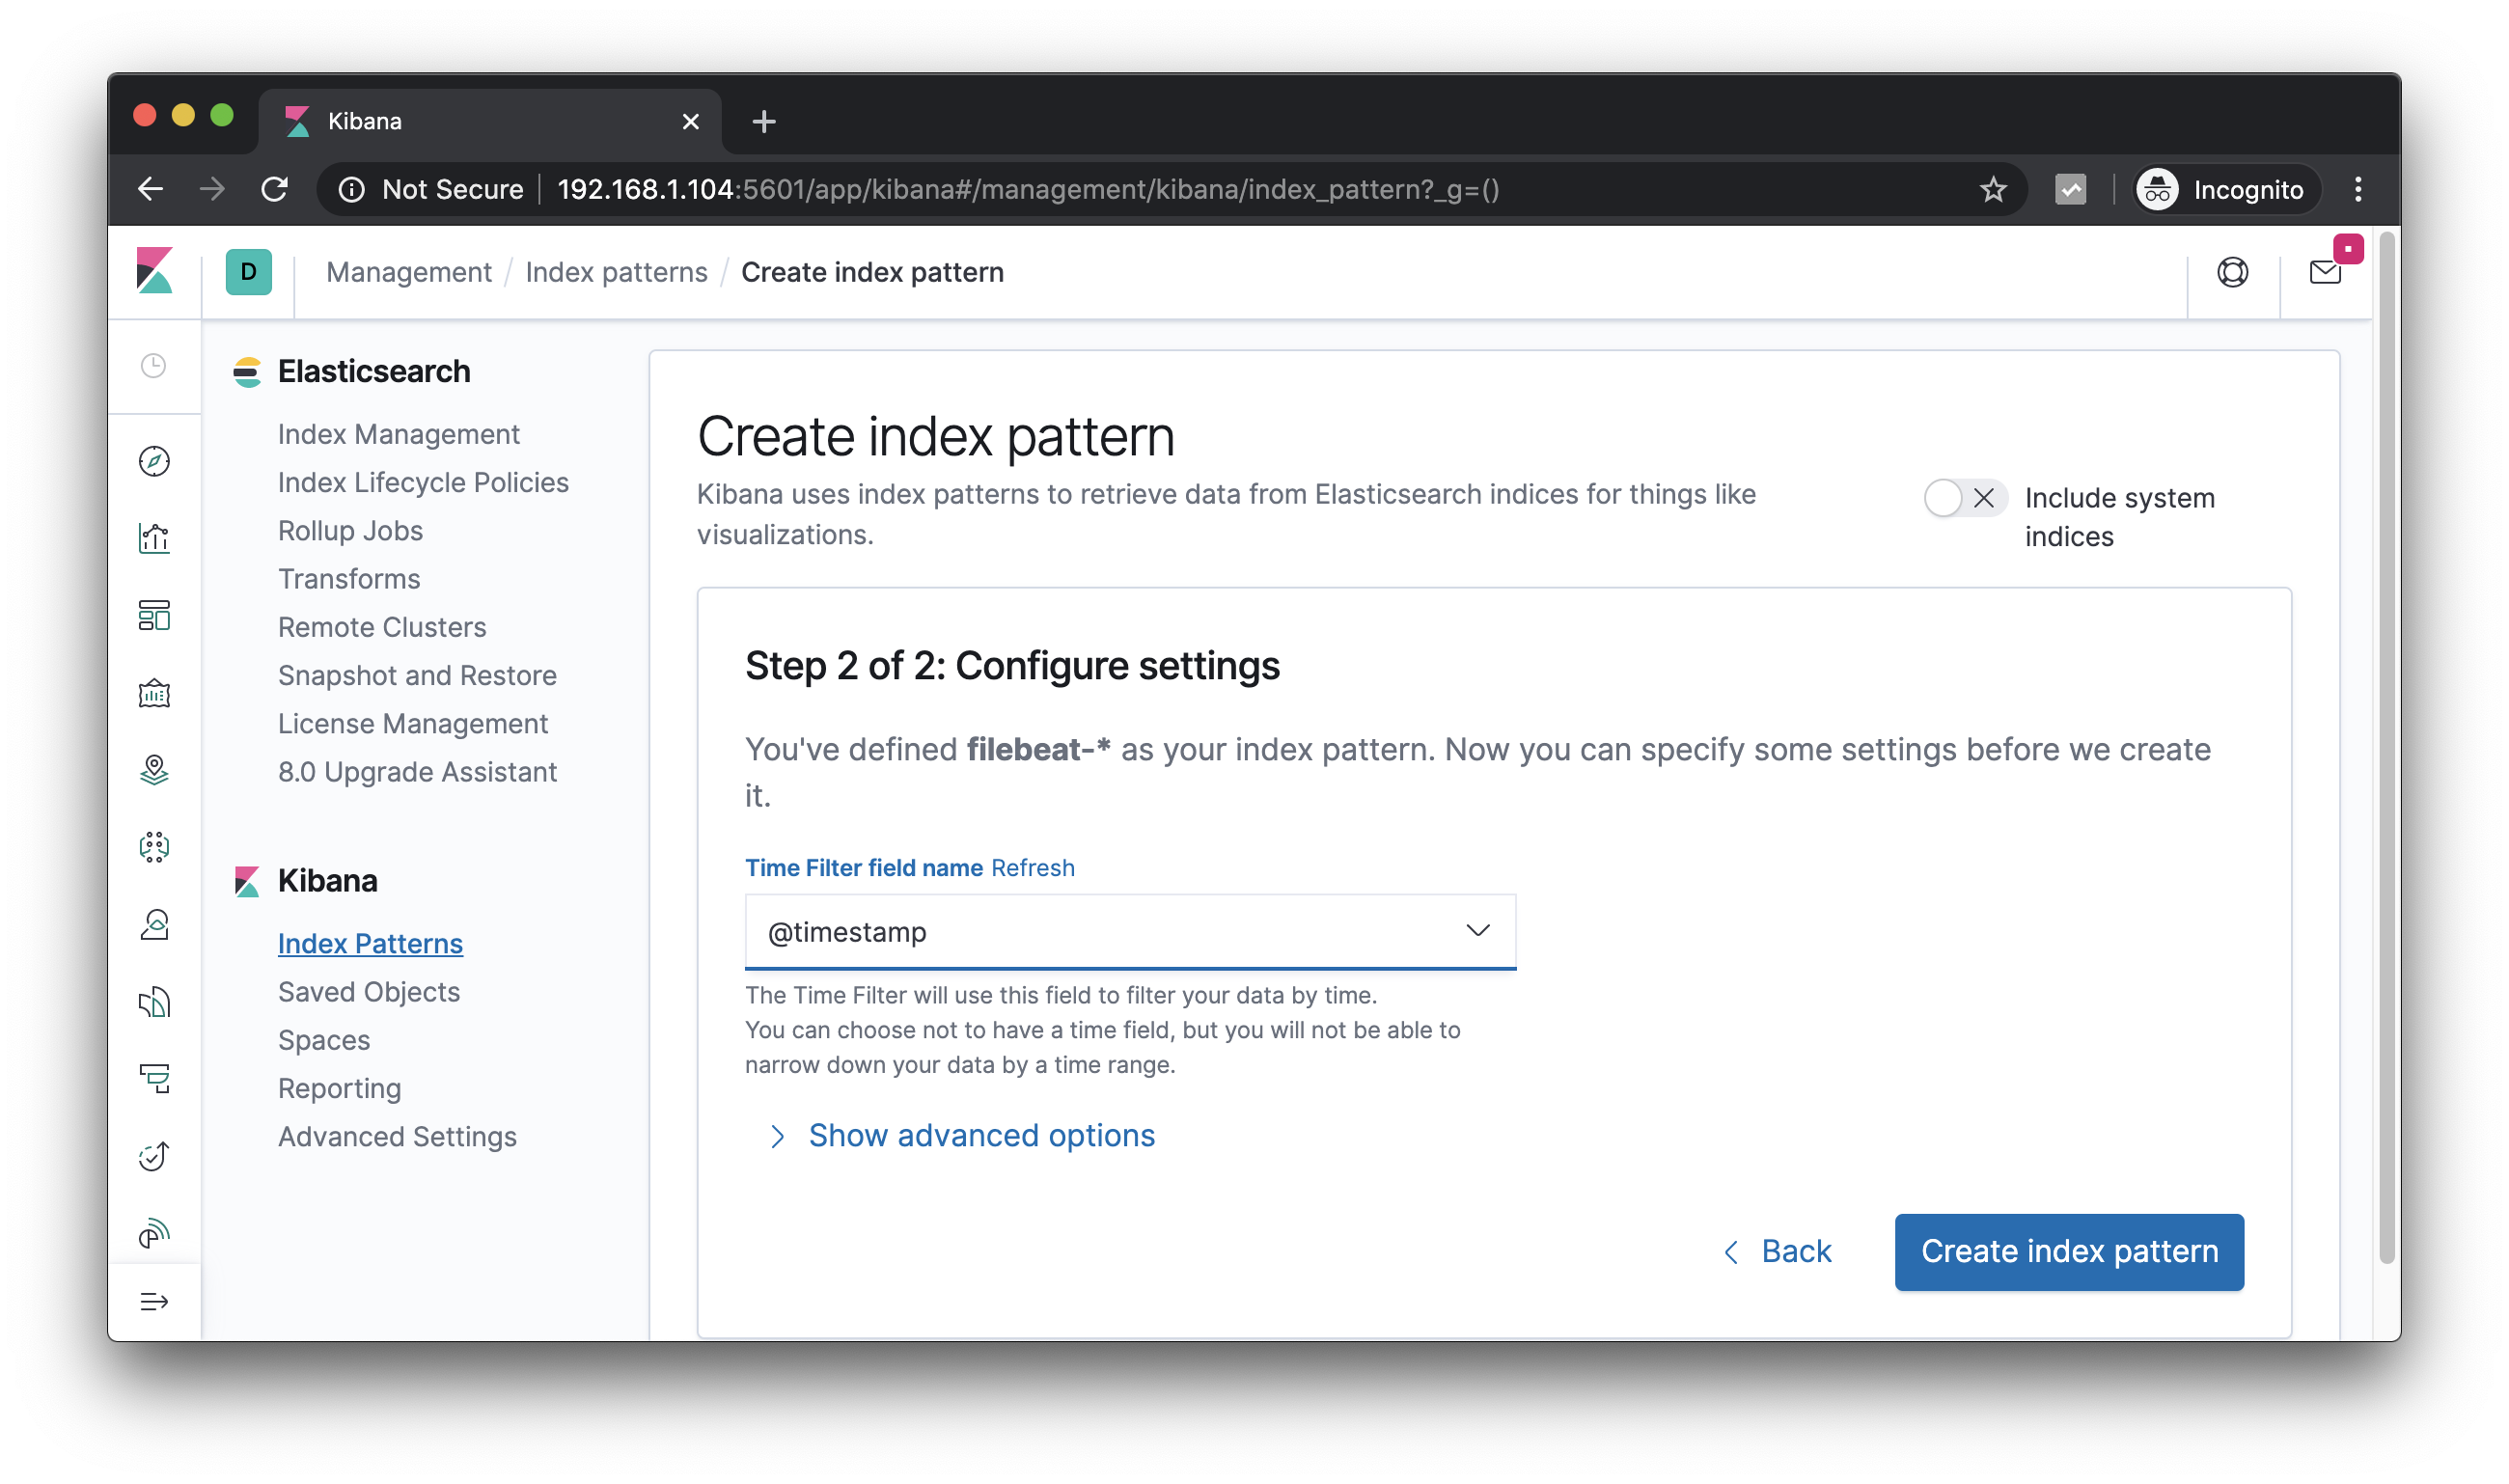Open Discover via compass icon in sidebar

pyautogui.click(x=154, y=461)
